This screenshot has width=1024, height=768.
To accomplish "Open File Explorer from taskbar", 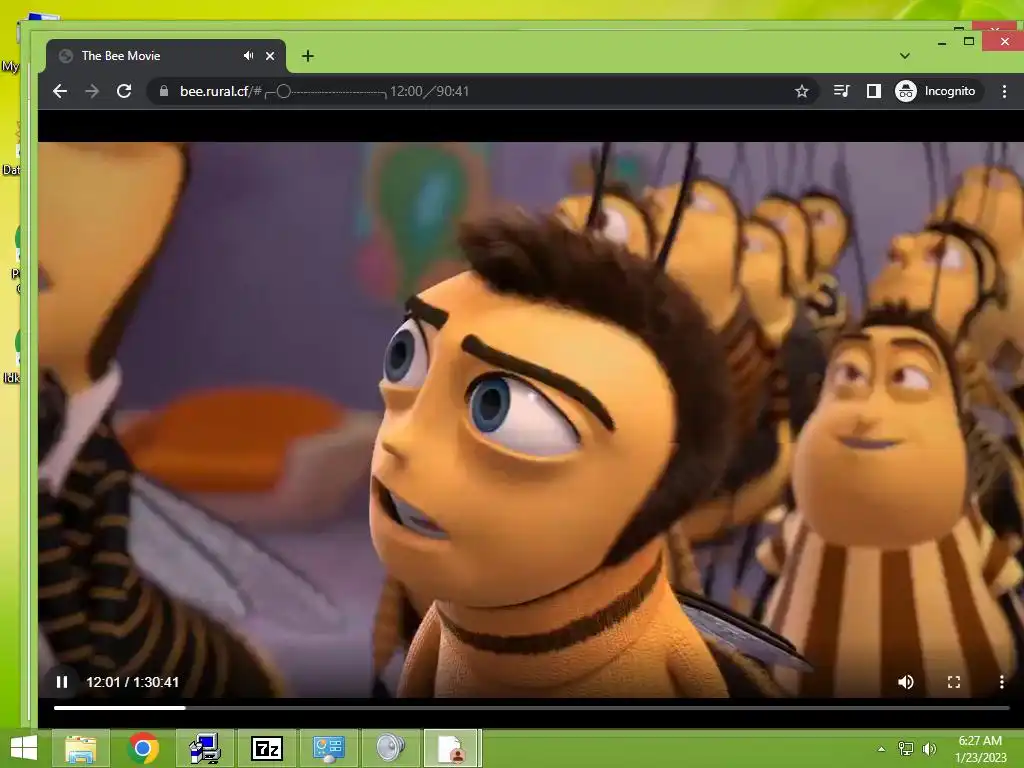I will click(x=80, y=748).
